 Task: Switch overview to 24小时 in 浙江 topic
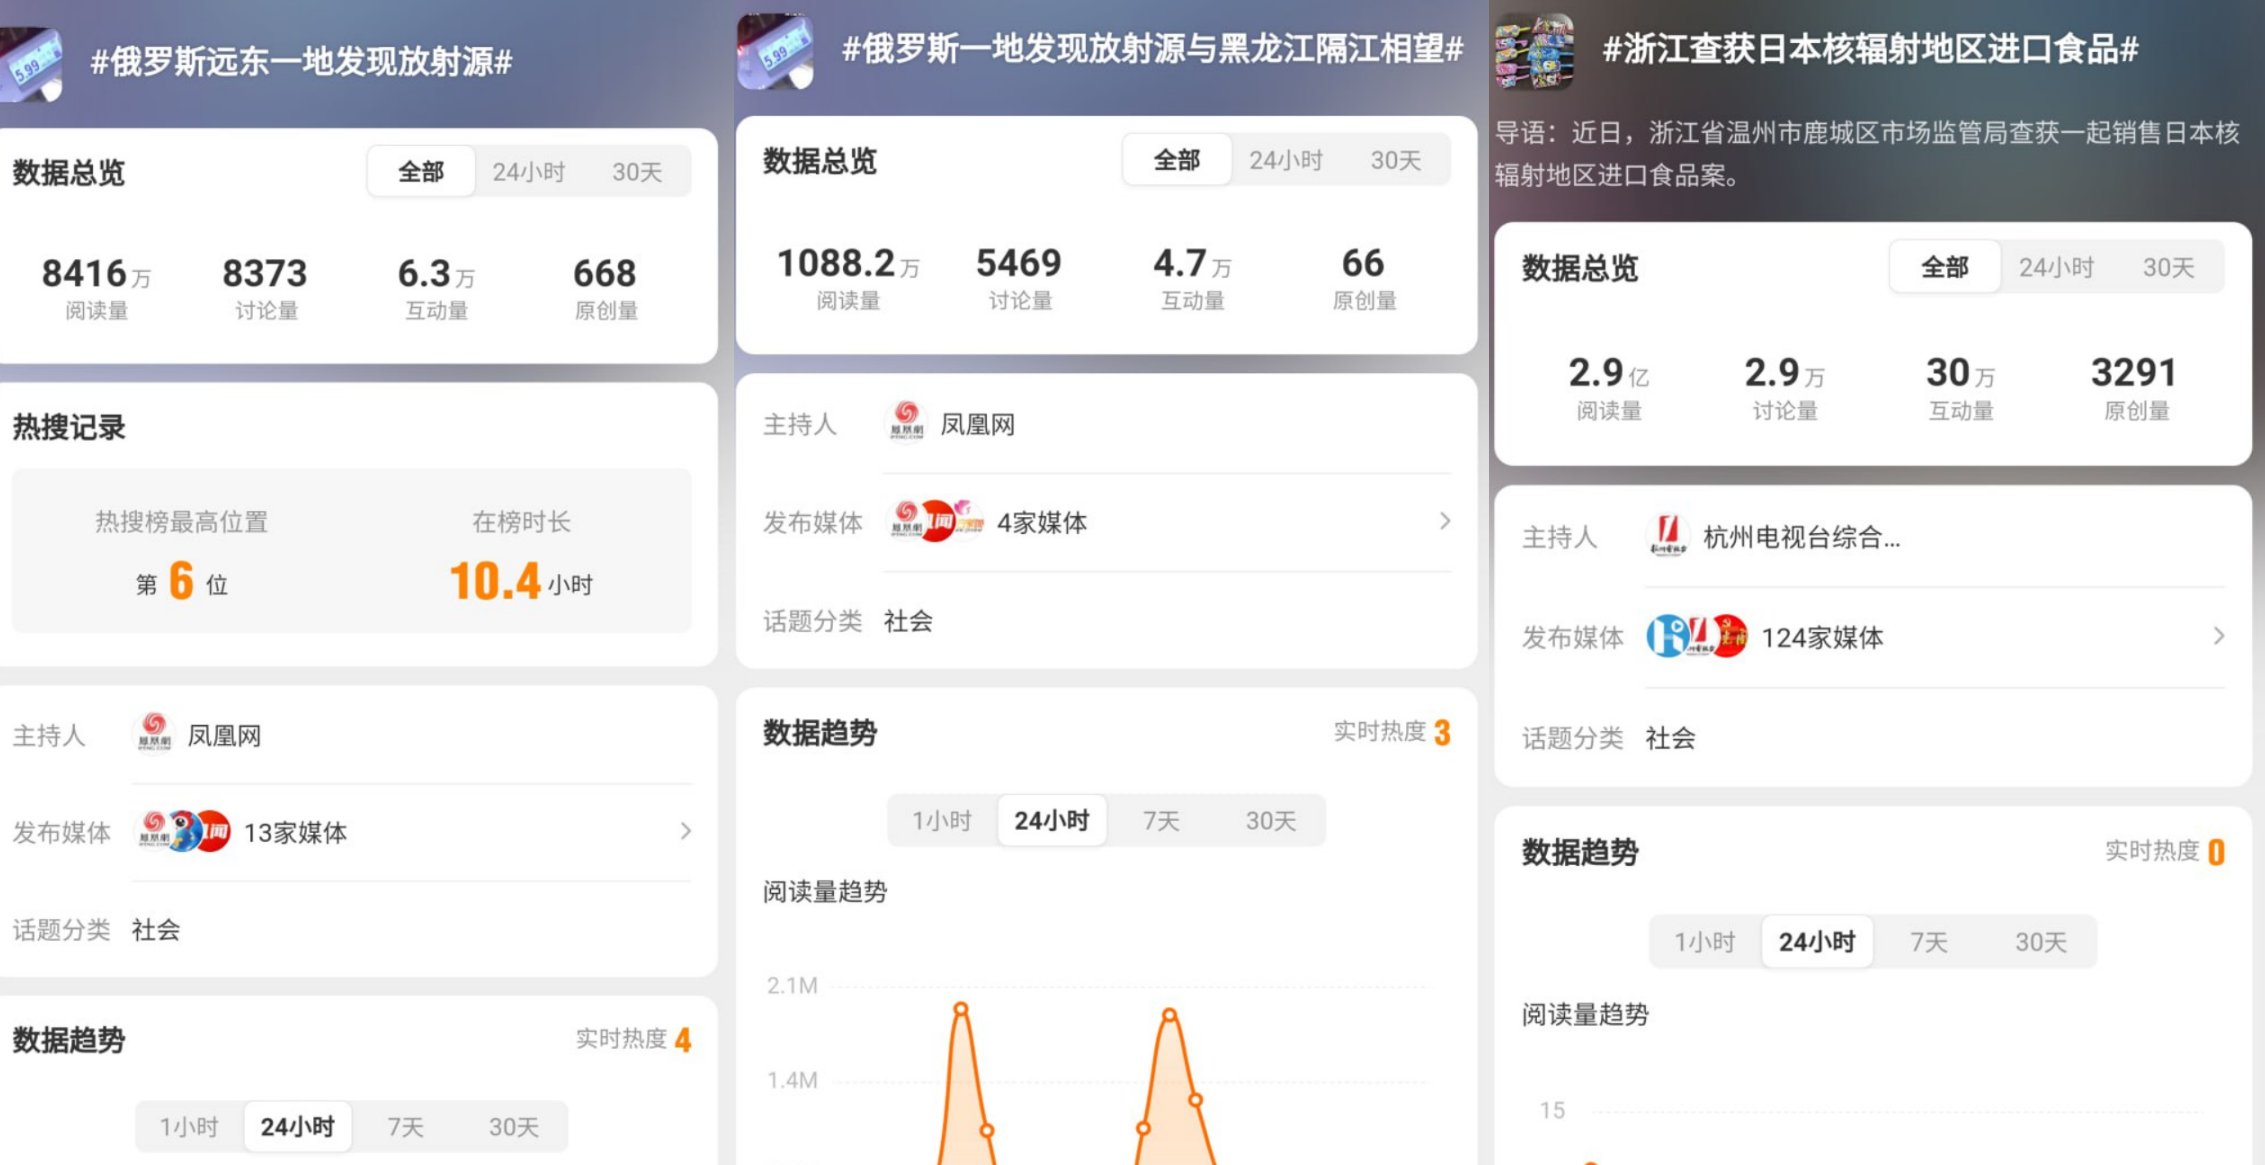[x=2056, y=267]
